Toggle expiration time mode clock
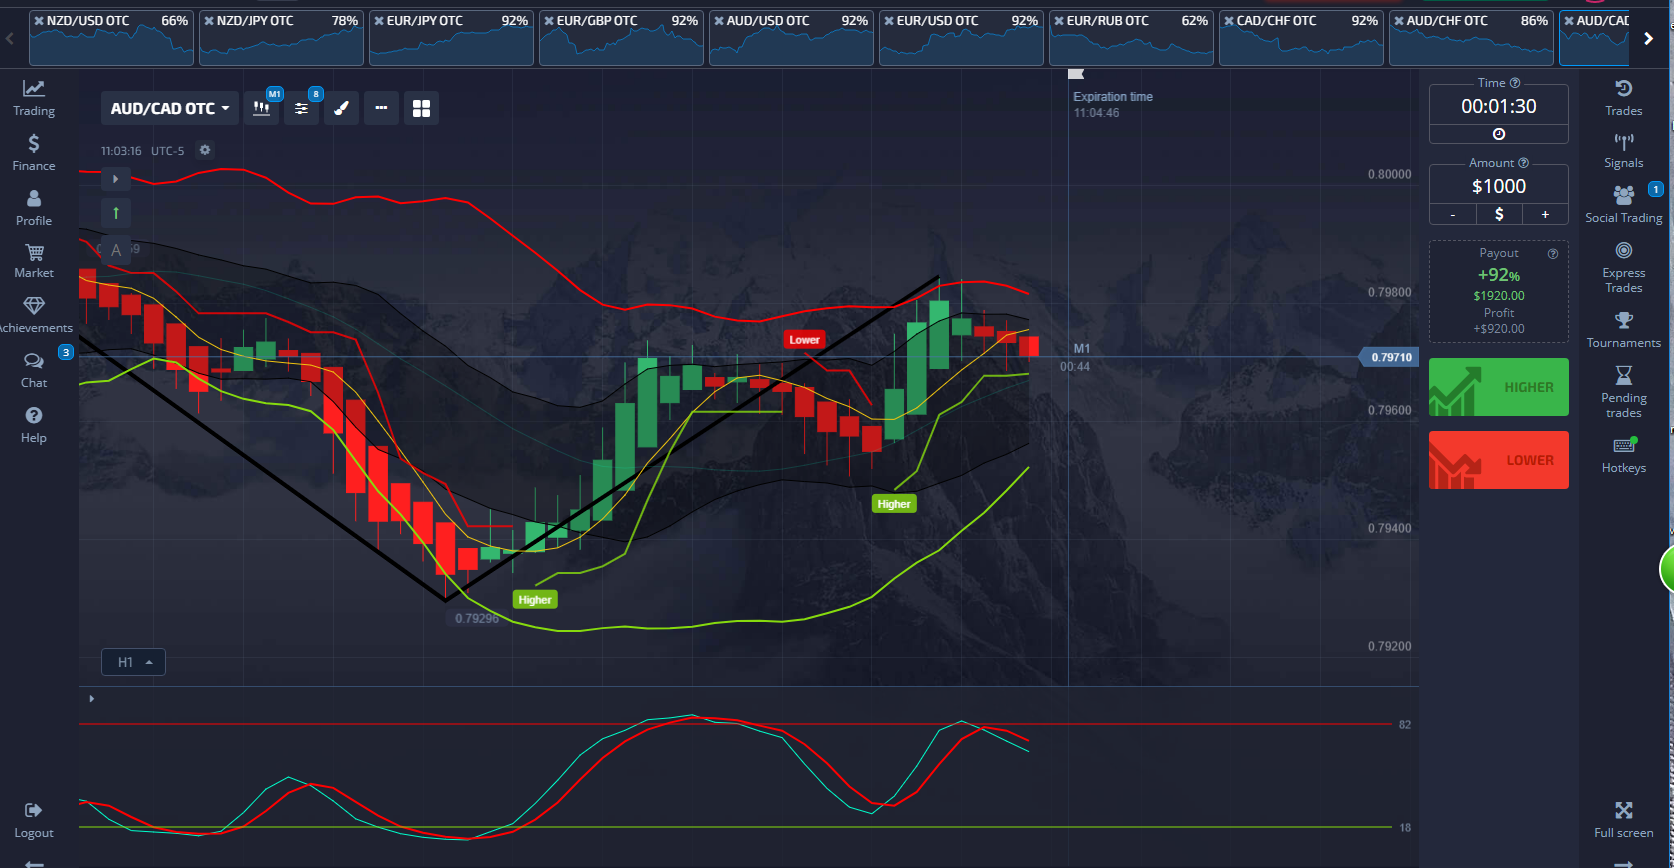The image size is (1674, 868). pos(1498,134)
